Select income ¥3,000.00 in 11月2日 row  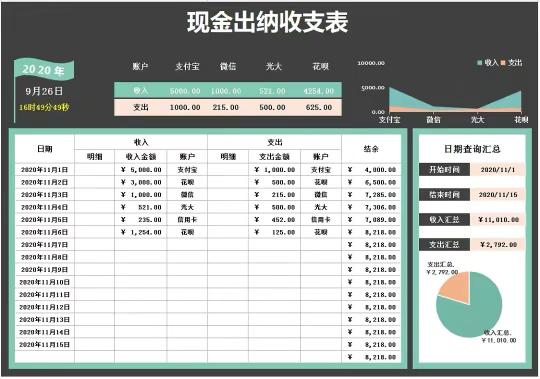tap(141, 182)
